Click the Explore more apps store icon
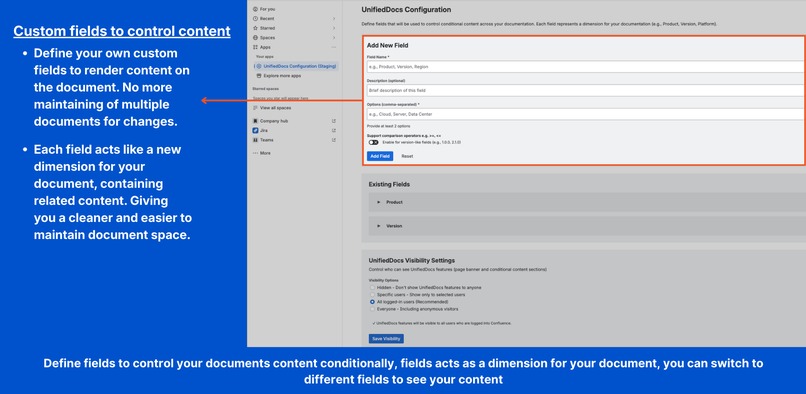806x394 pixels. tap(259, 76)
